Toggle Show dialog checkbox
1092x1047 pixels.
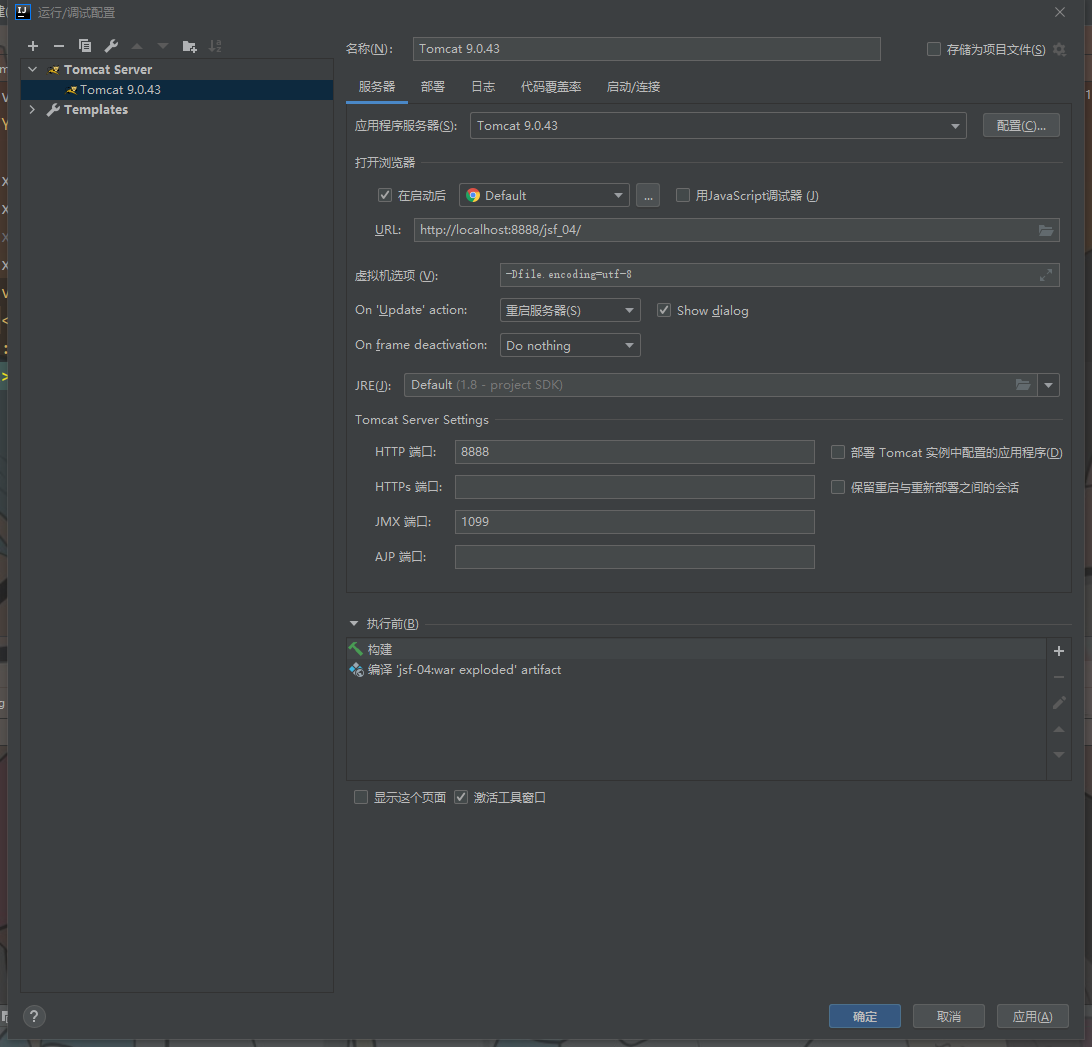664,310
